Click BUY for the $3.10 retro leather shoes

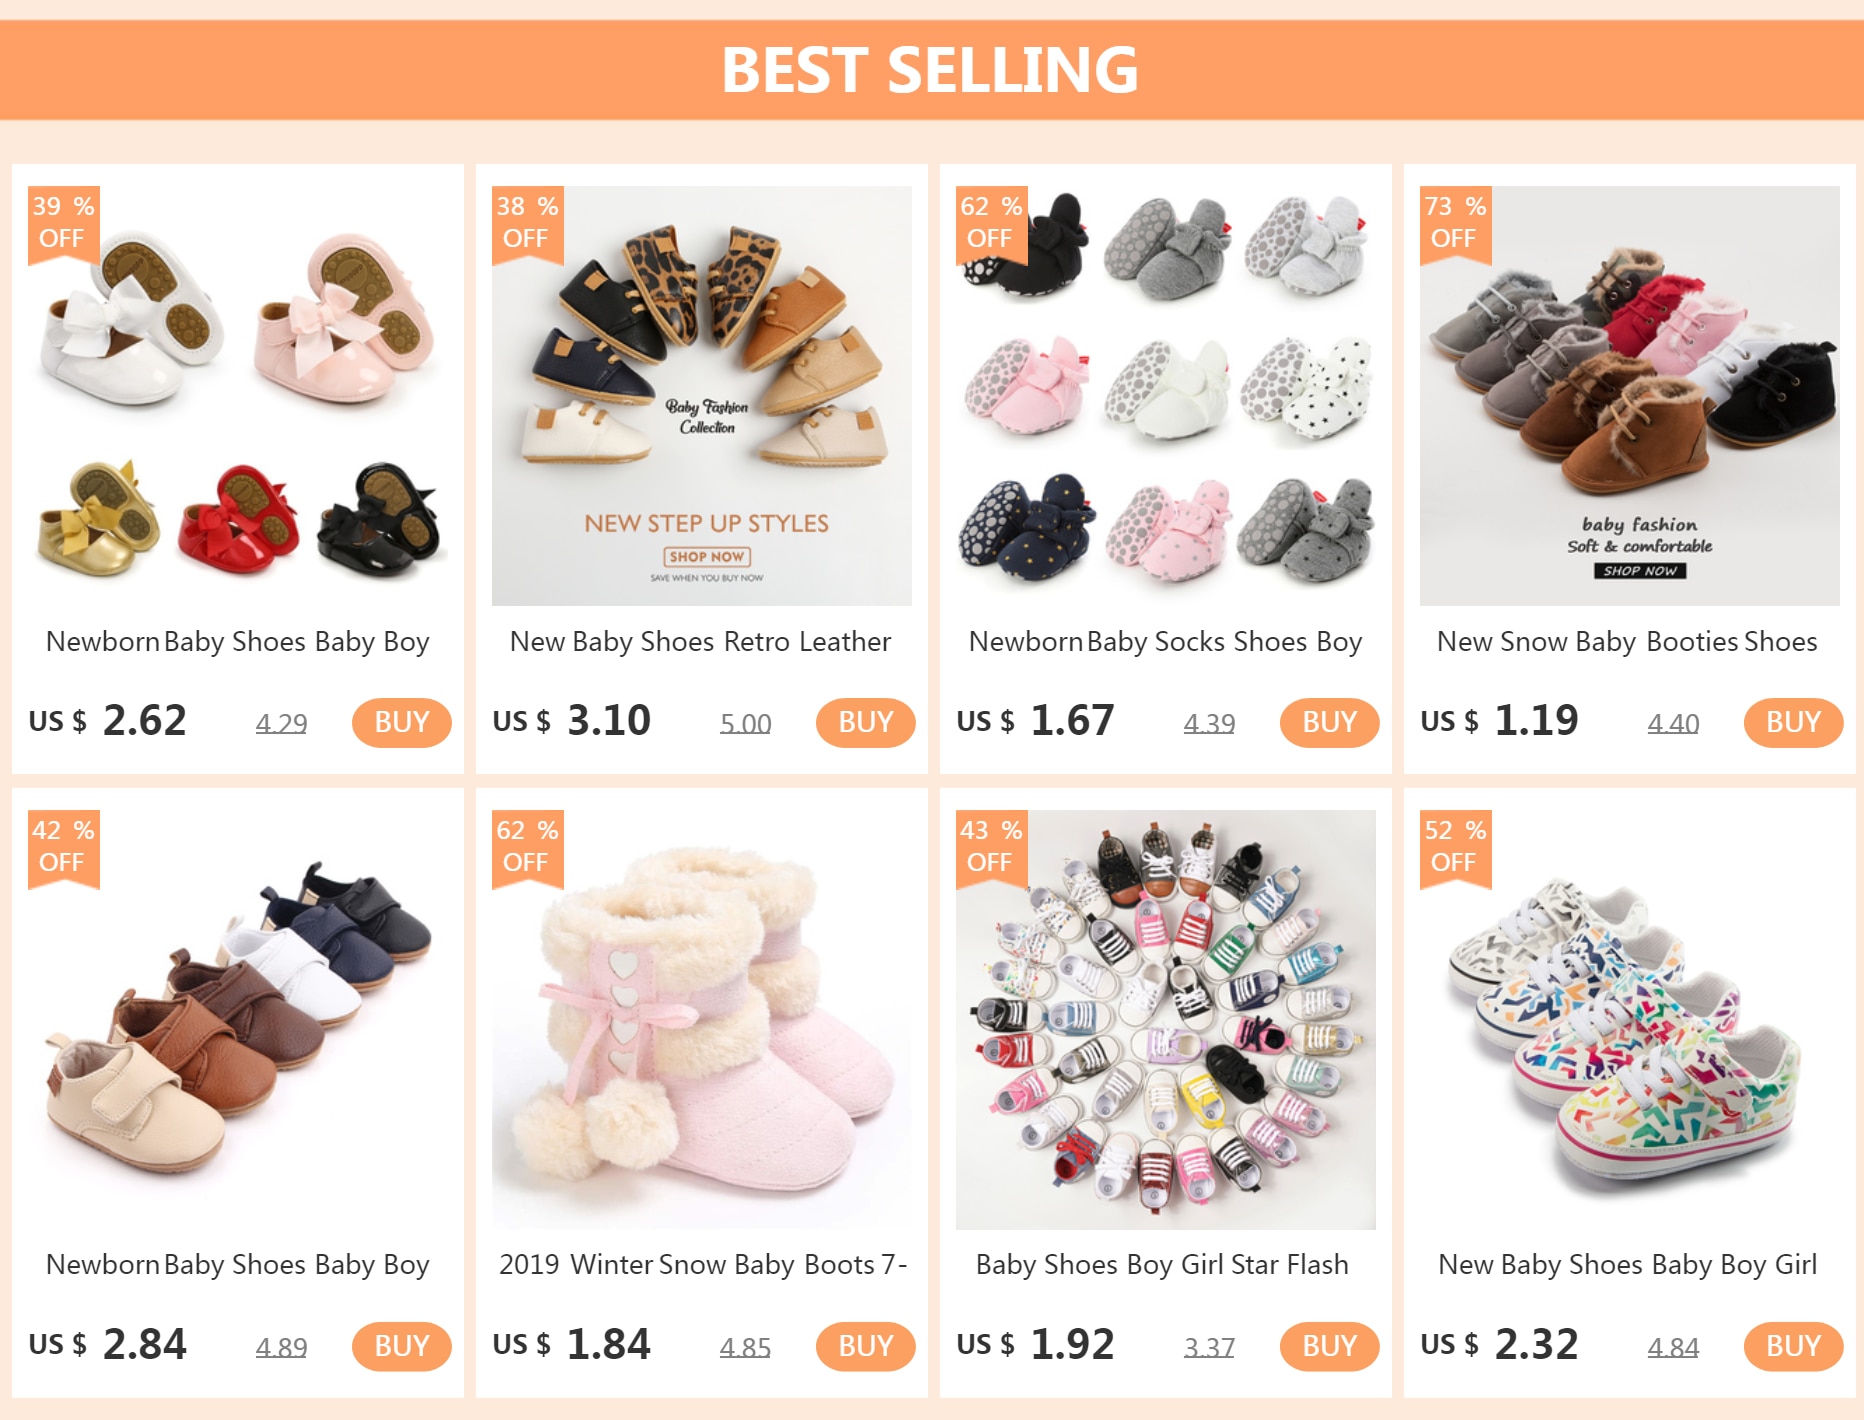tap(865, 722)
